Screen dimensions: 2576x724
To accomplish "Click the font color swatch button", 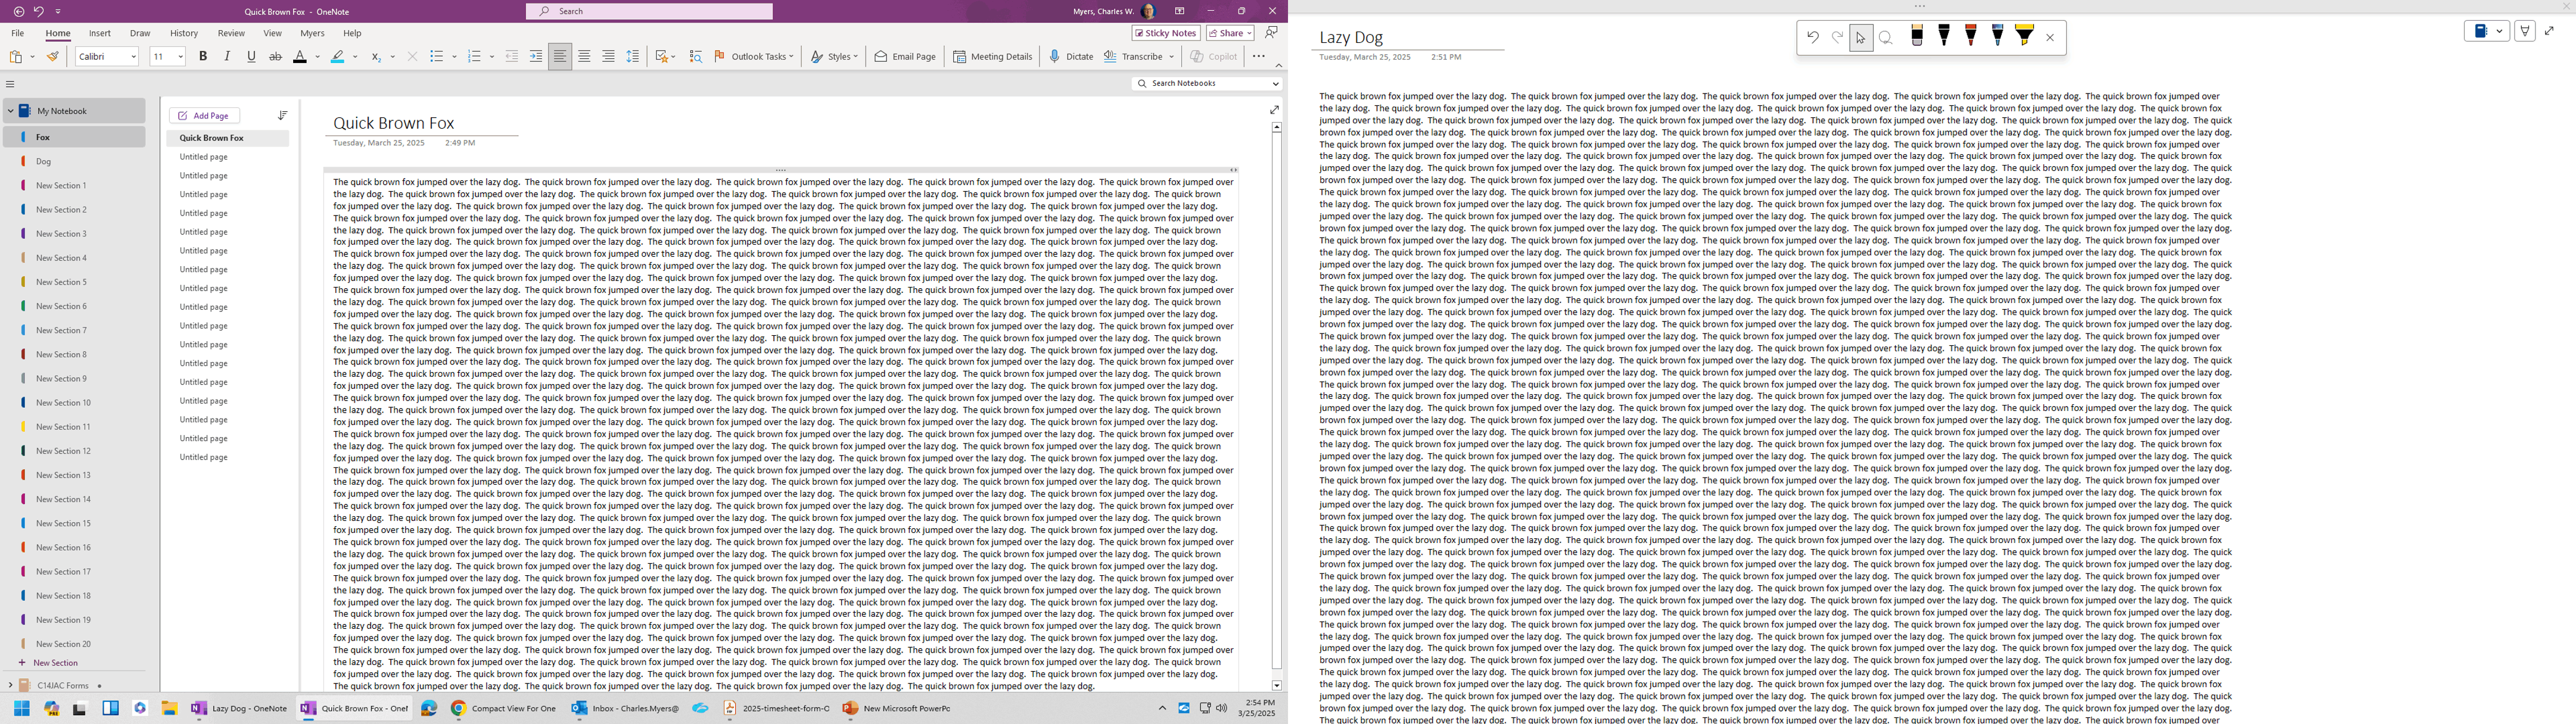I will 299,57.
